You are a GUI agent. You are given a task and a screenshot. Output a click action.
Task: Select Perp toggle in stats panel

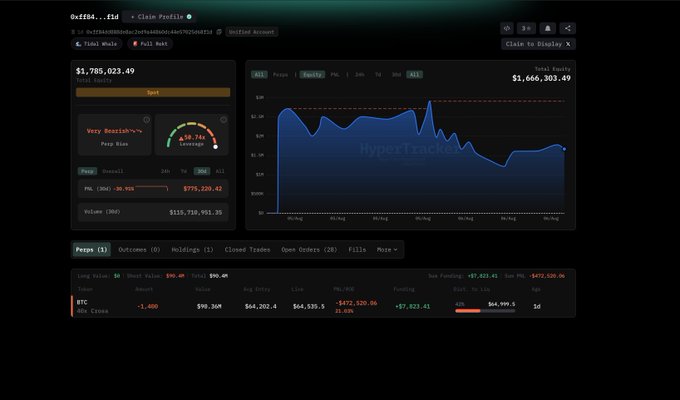tap(87, 171)
